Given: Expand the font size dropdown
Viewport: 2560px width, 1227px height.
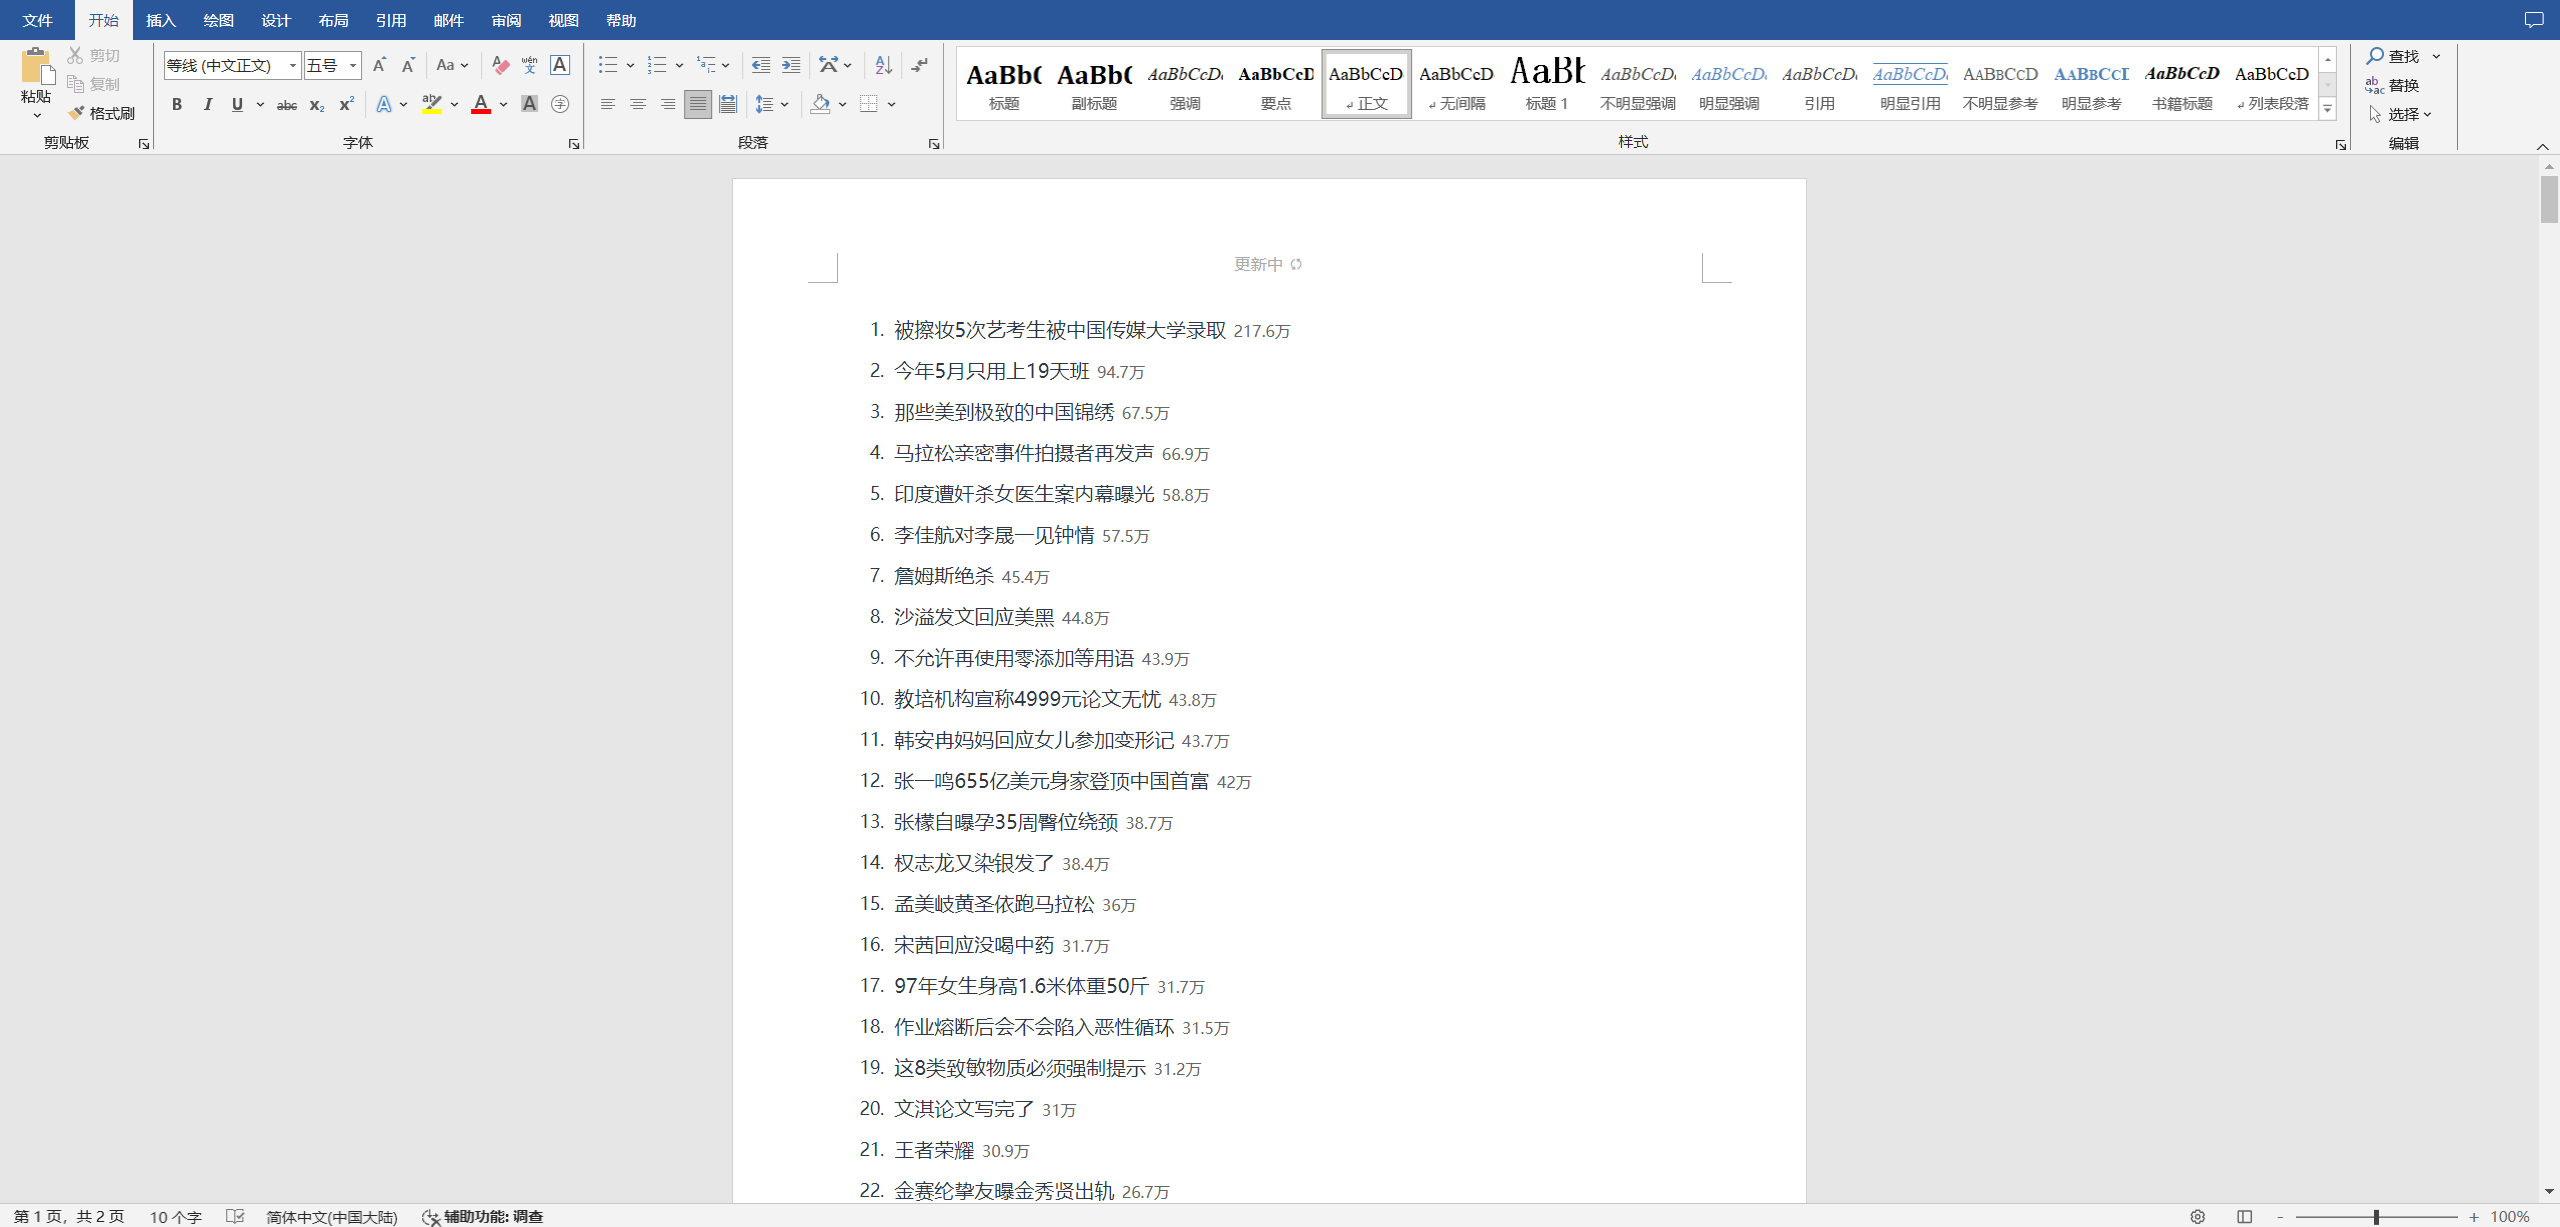Looking at the screenshot, I should pyautogui.click(x=353, y=66).
